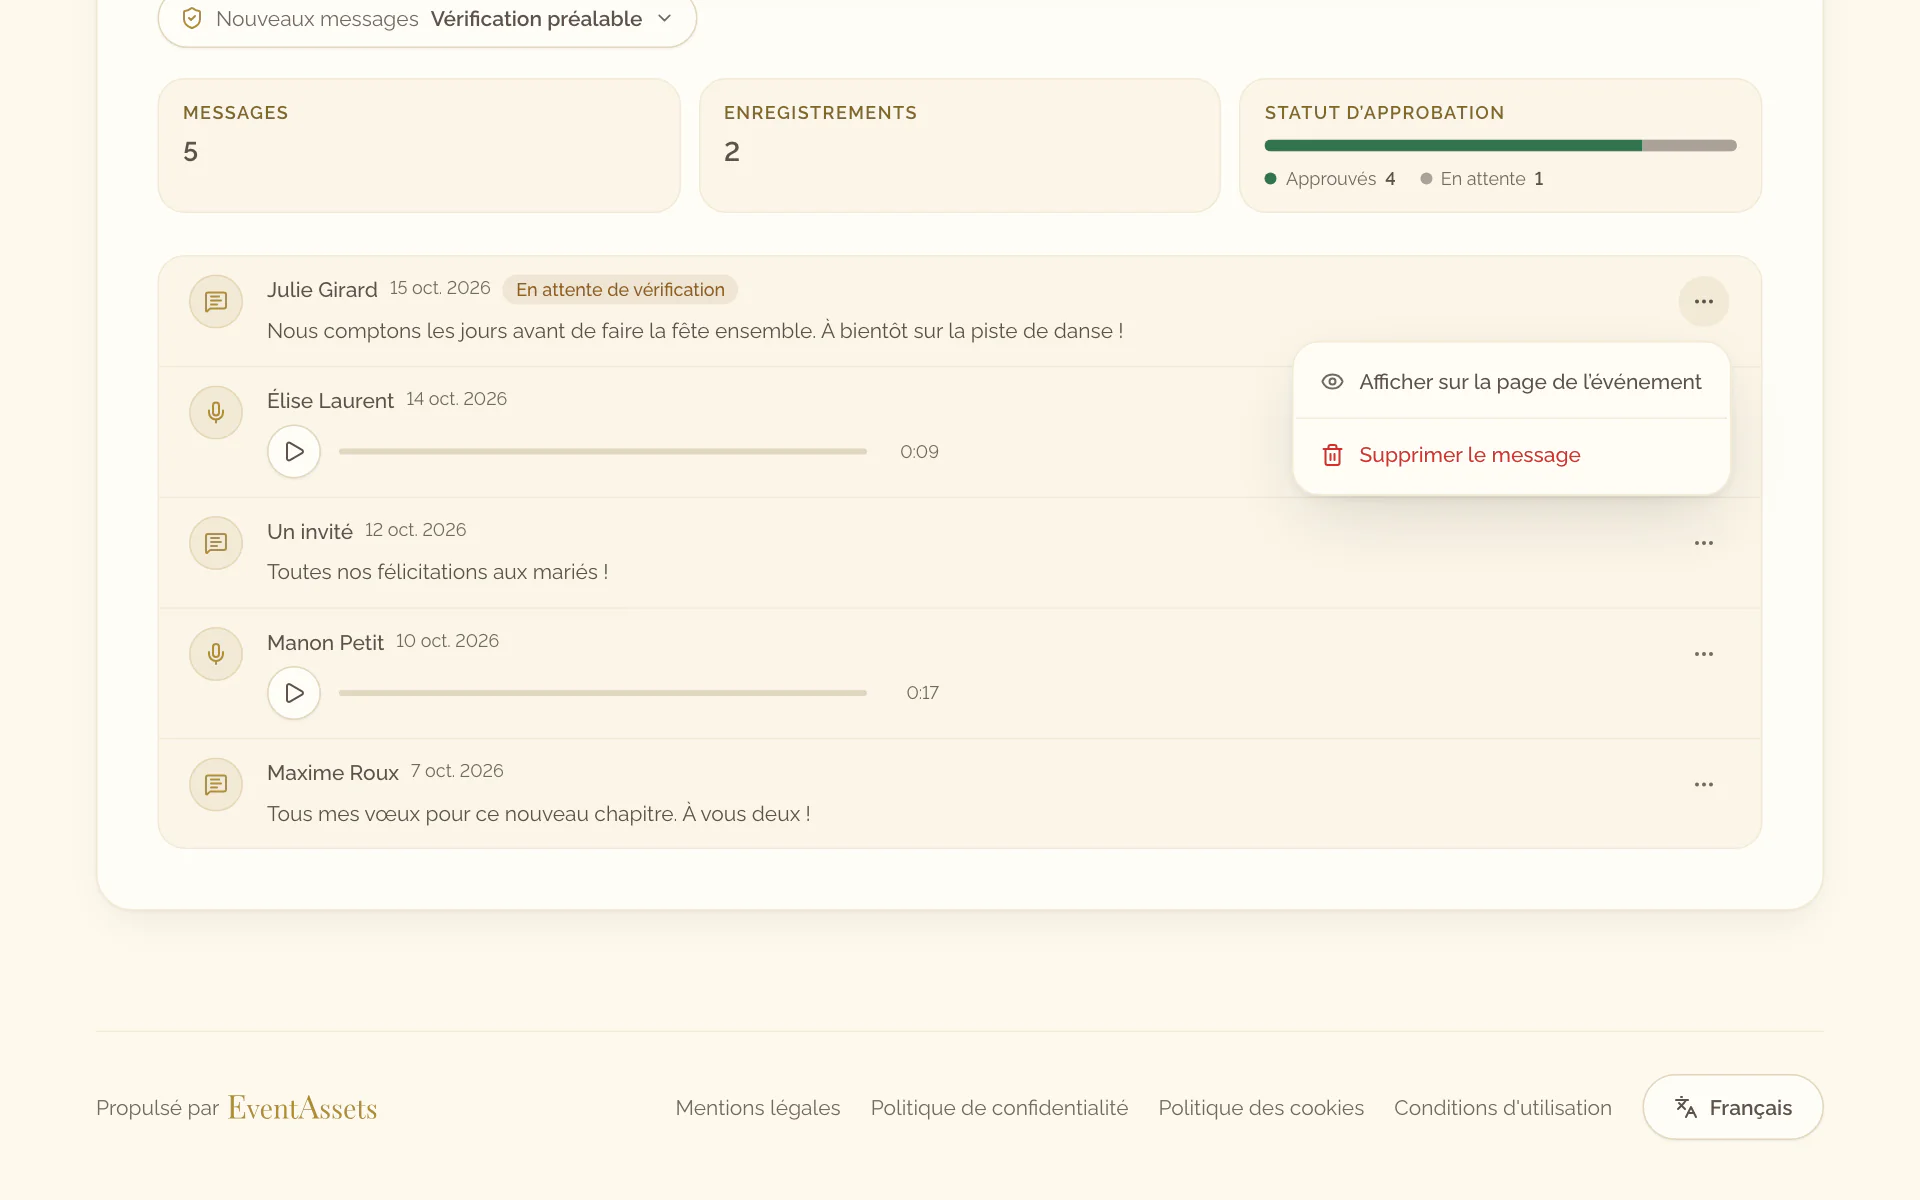Click the 0:09 audio duration
Viewport: 1920px width, 1200px height.
(x=919, y=452)
